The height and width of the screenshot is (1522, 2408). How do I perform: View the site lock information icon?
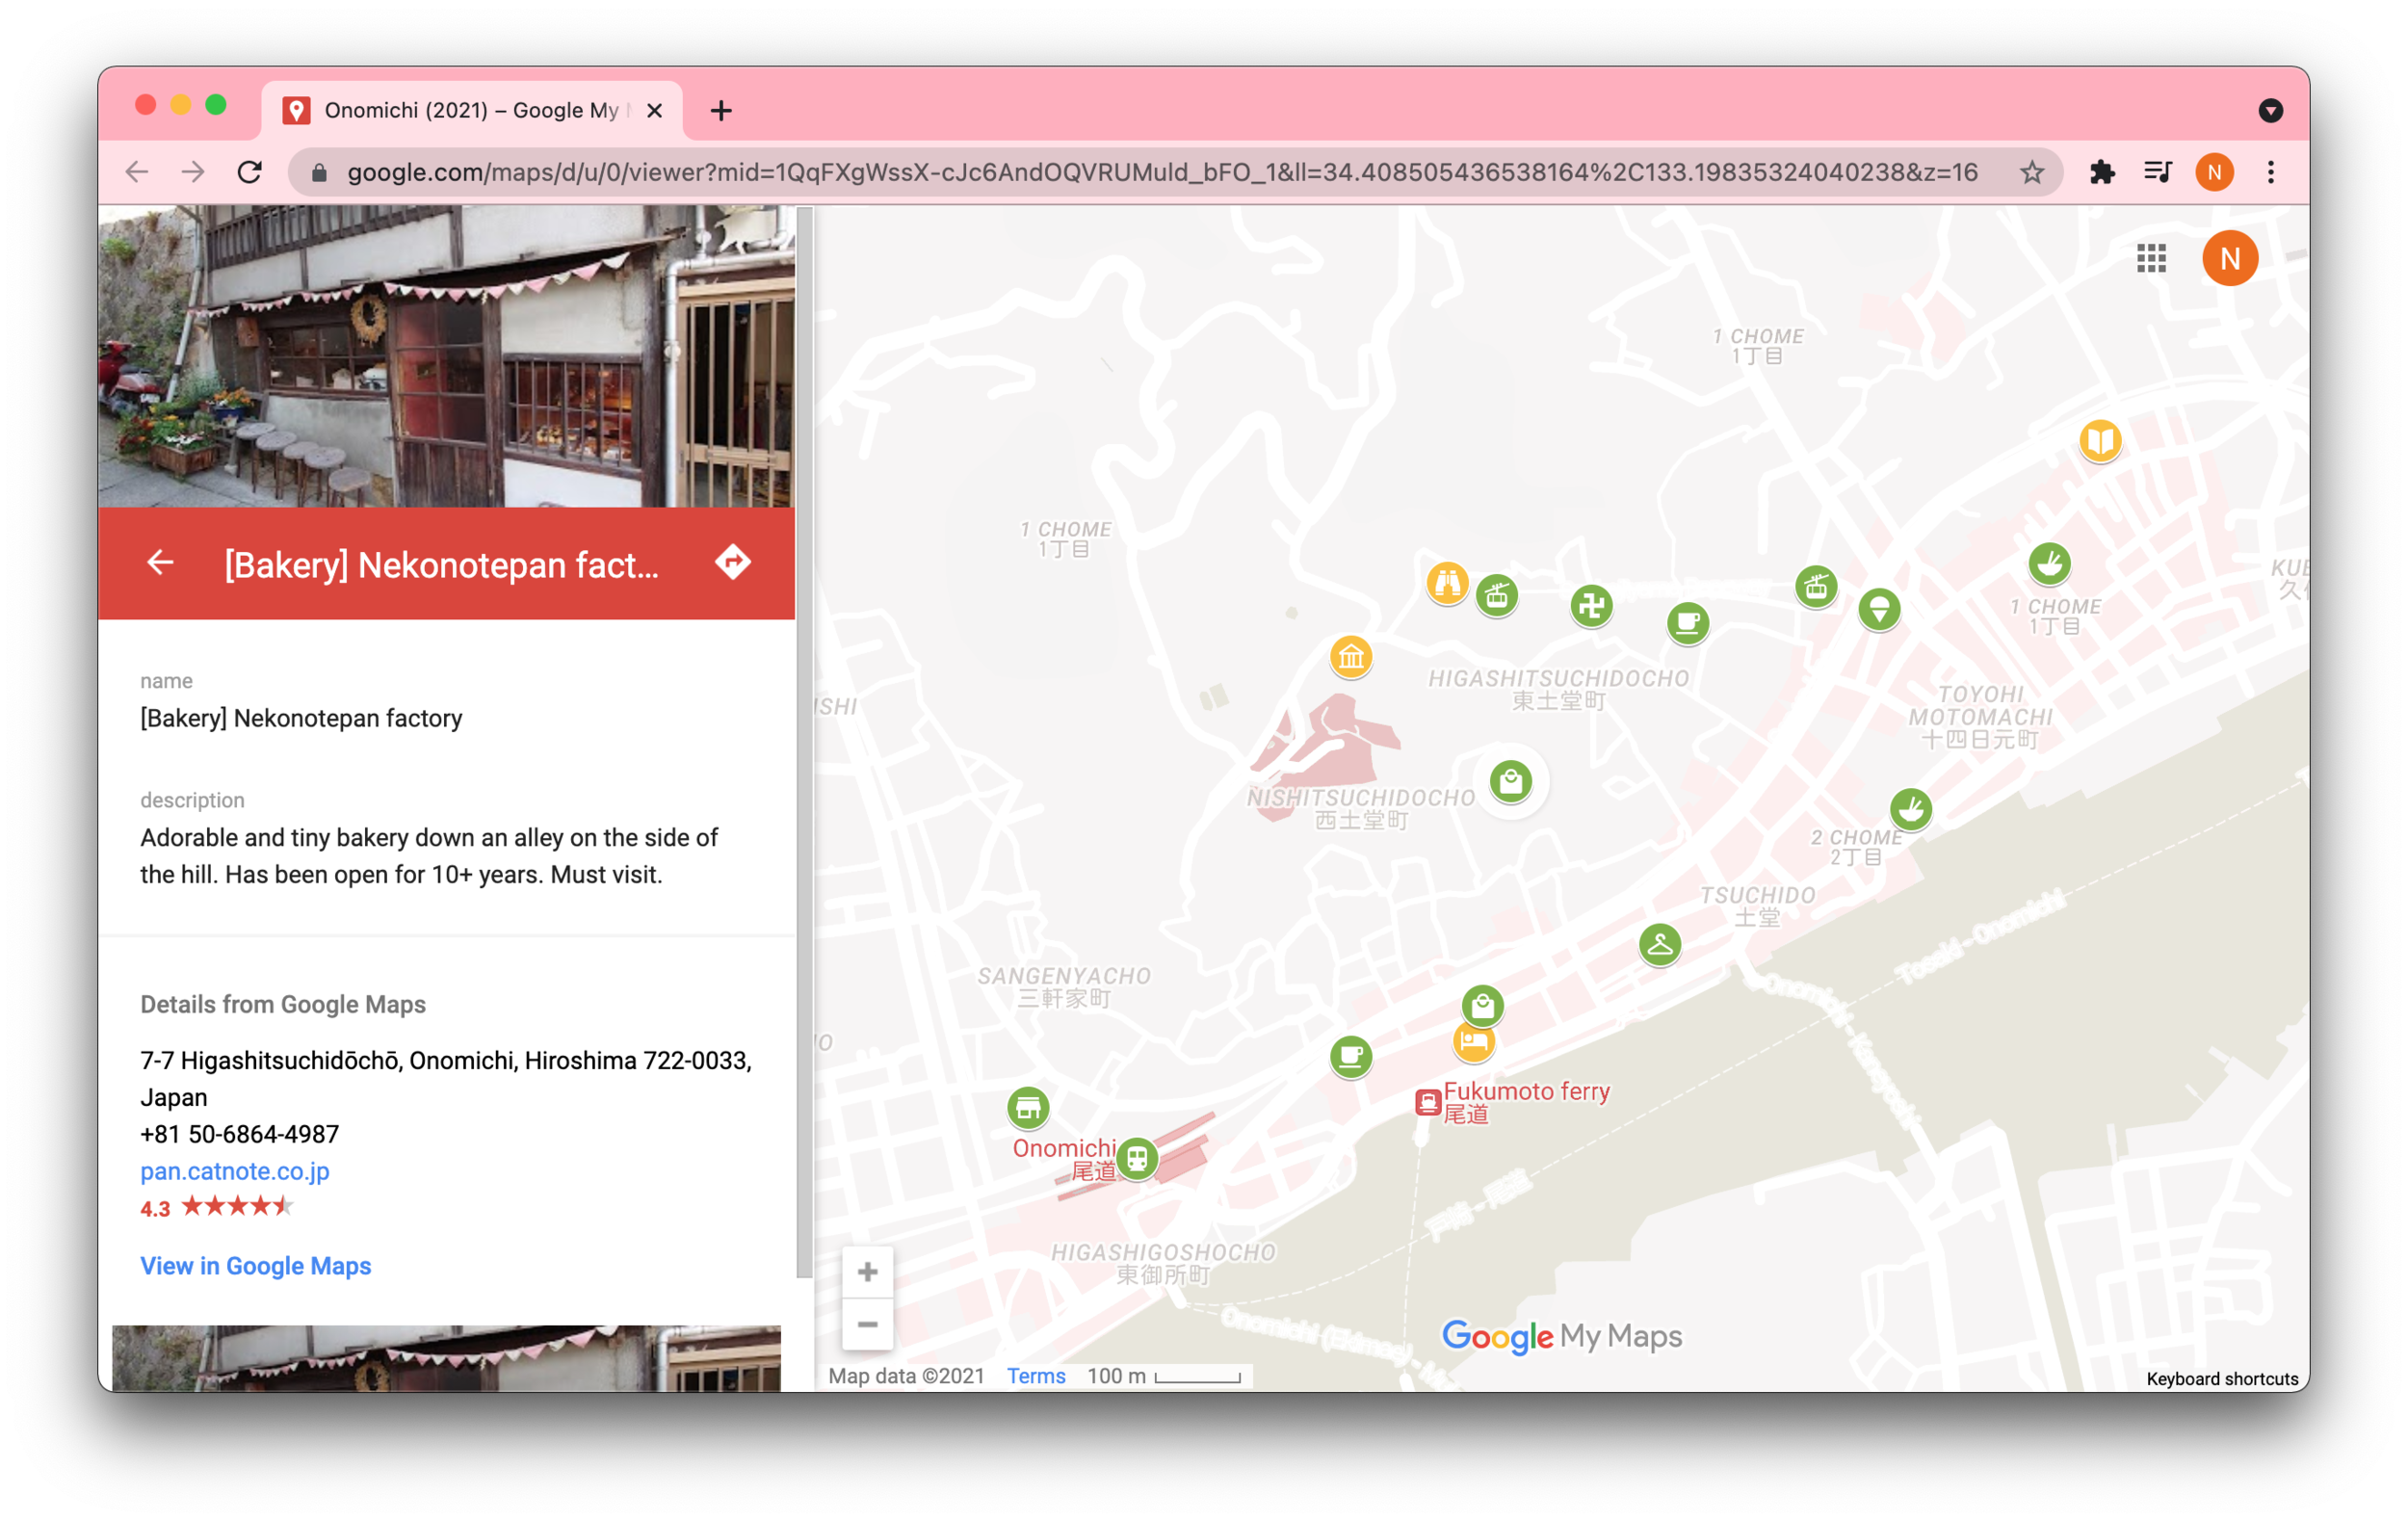tap(319, 172)
